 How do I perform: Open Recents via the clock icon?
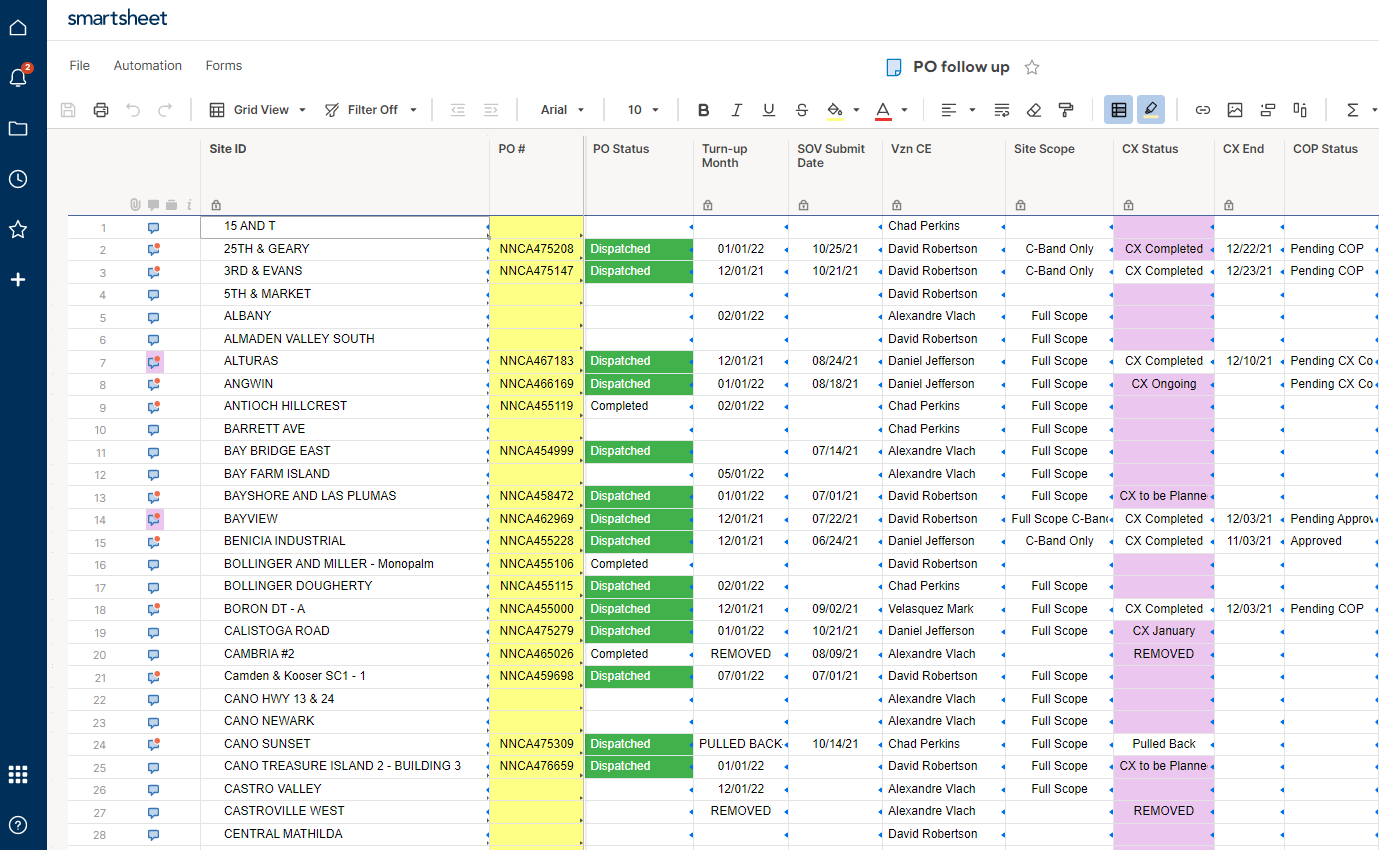point(18,179)
